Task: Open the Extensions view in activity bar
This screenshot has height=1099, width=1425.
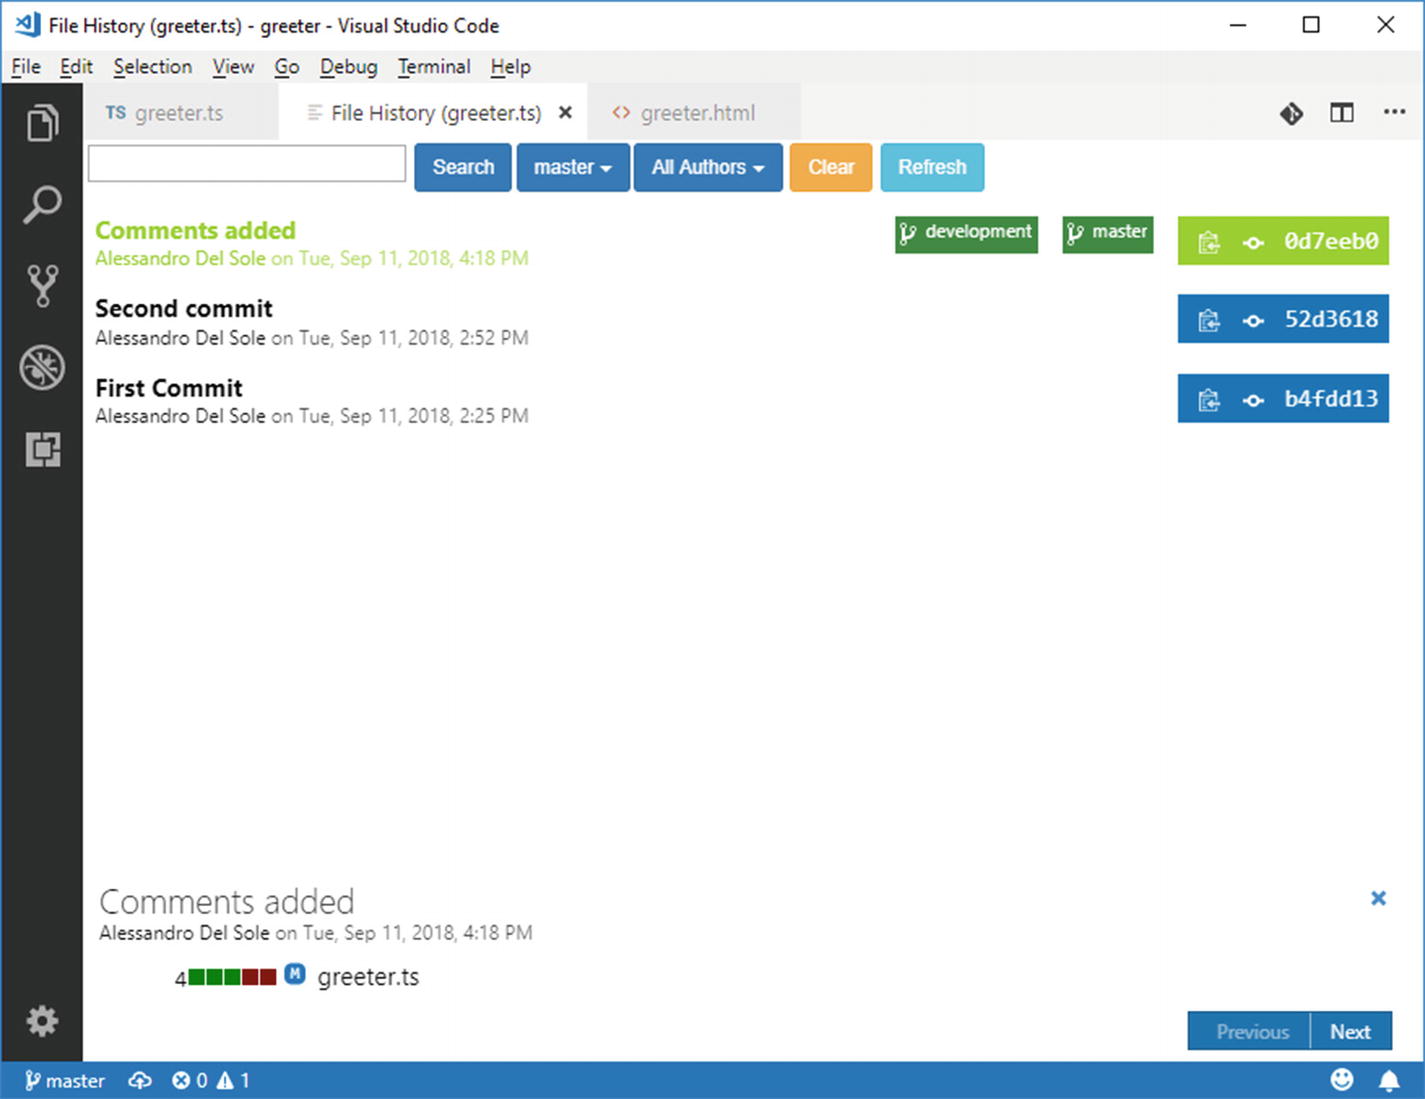Action: tap(42, 450)
